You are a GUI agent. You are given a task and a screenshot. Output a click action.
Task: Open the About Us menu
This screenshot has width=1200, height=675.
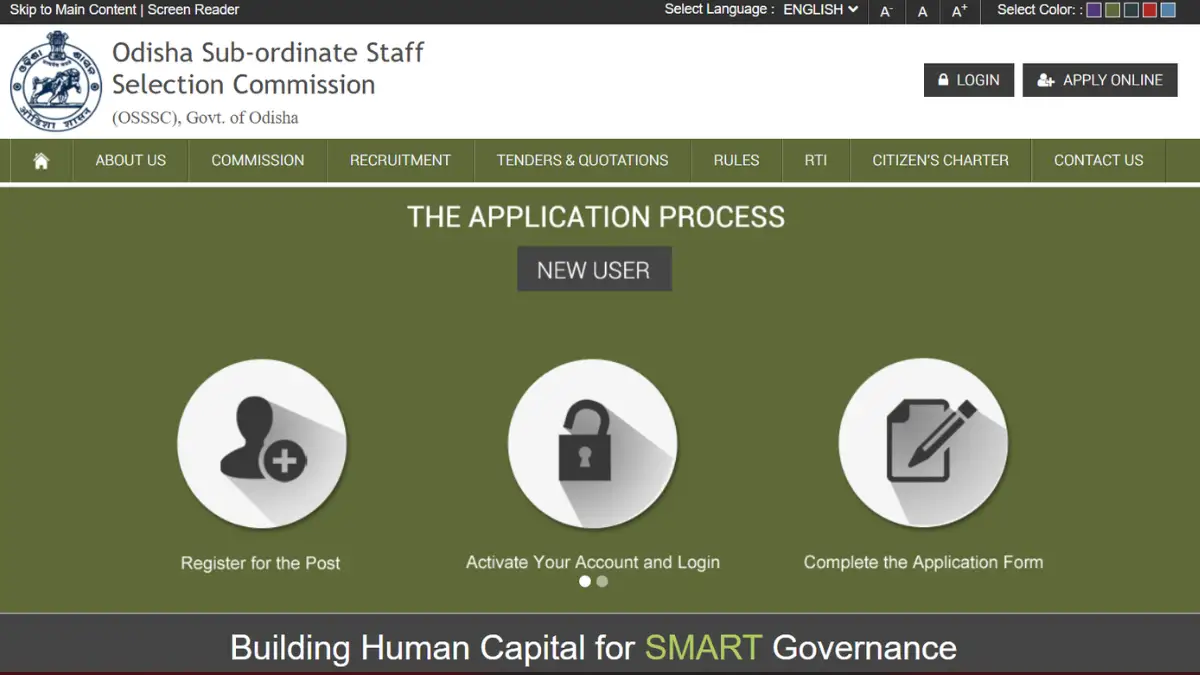tap(131, 160)
